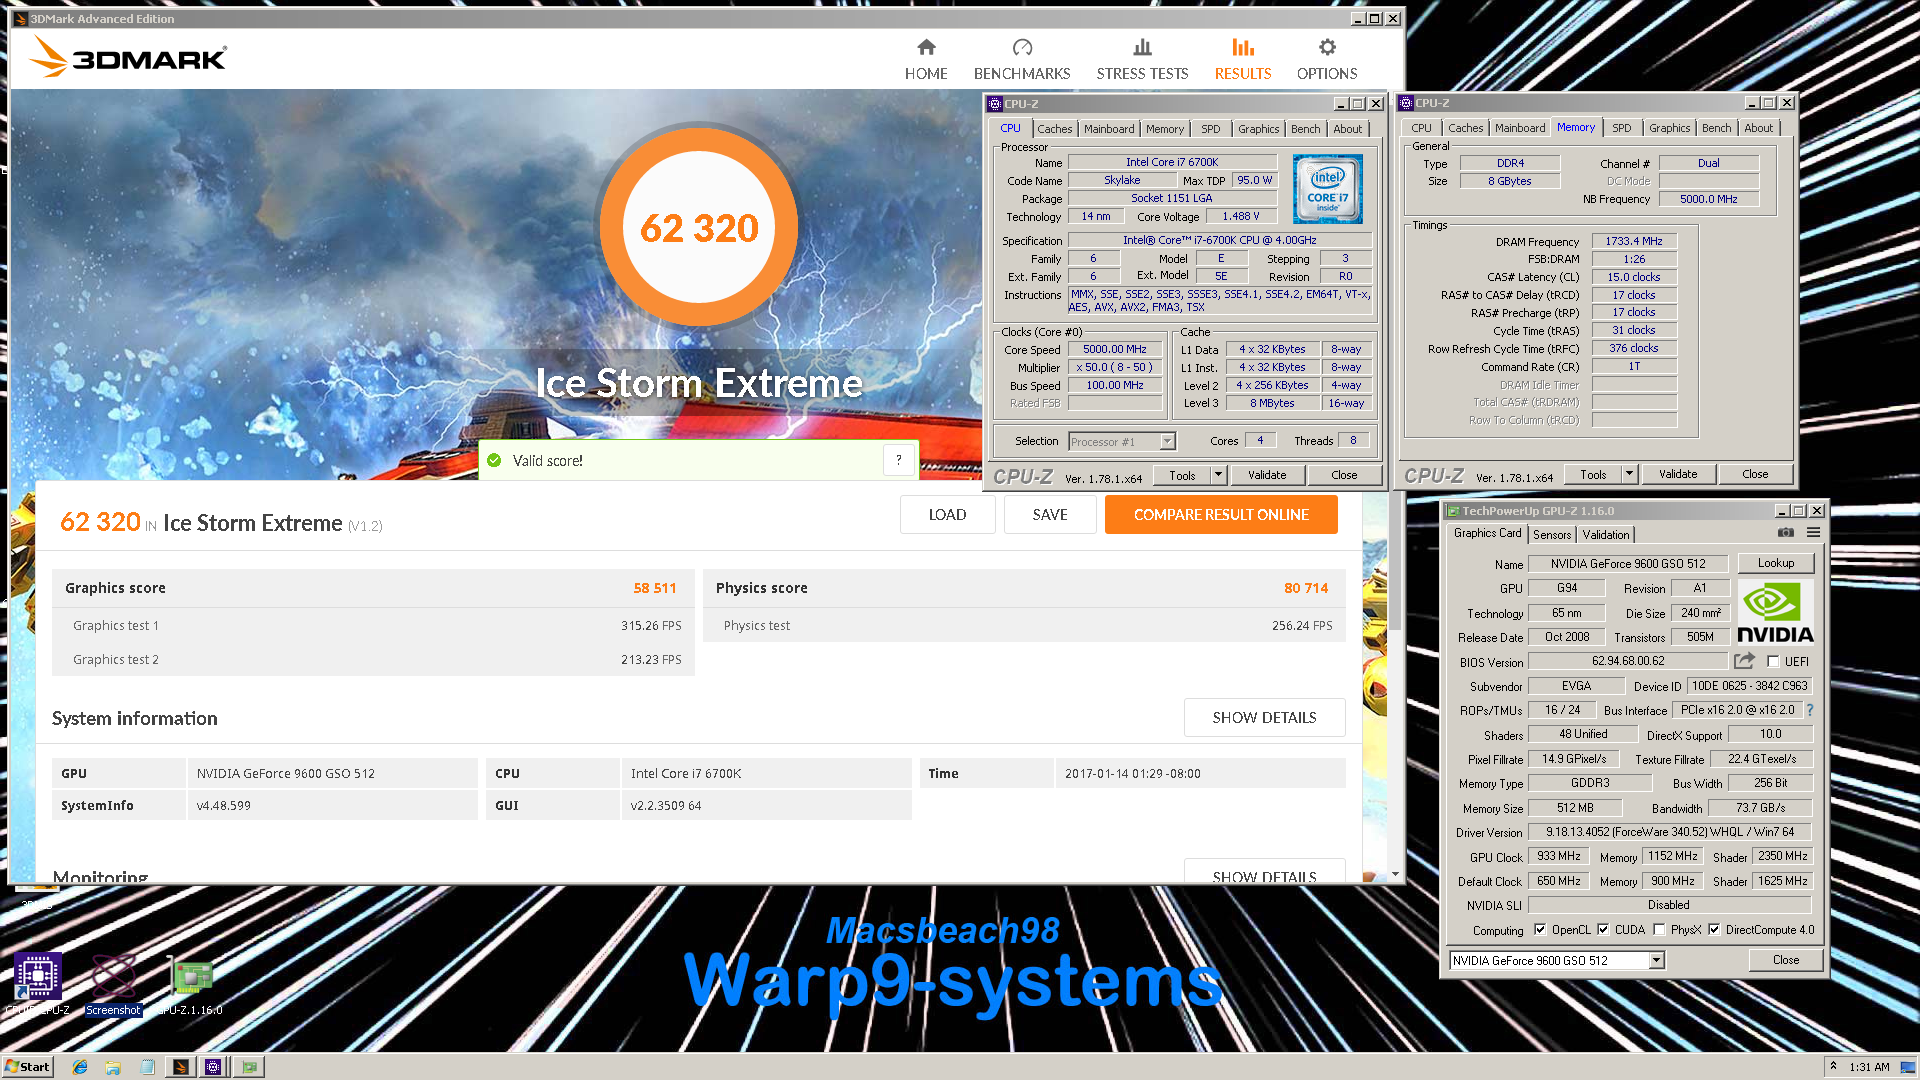Switch to GPU-Z taskbar button
The image size is (1920, 1080).
click(x=249, y=1067)
